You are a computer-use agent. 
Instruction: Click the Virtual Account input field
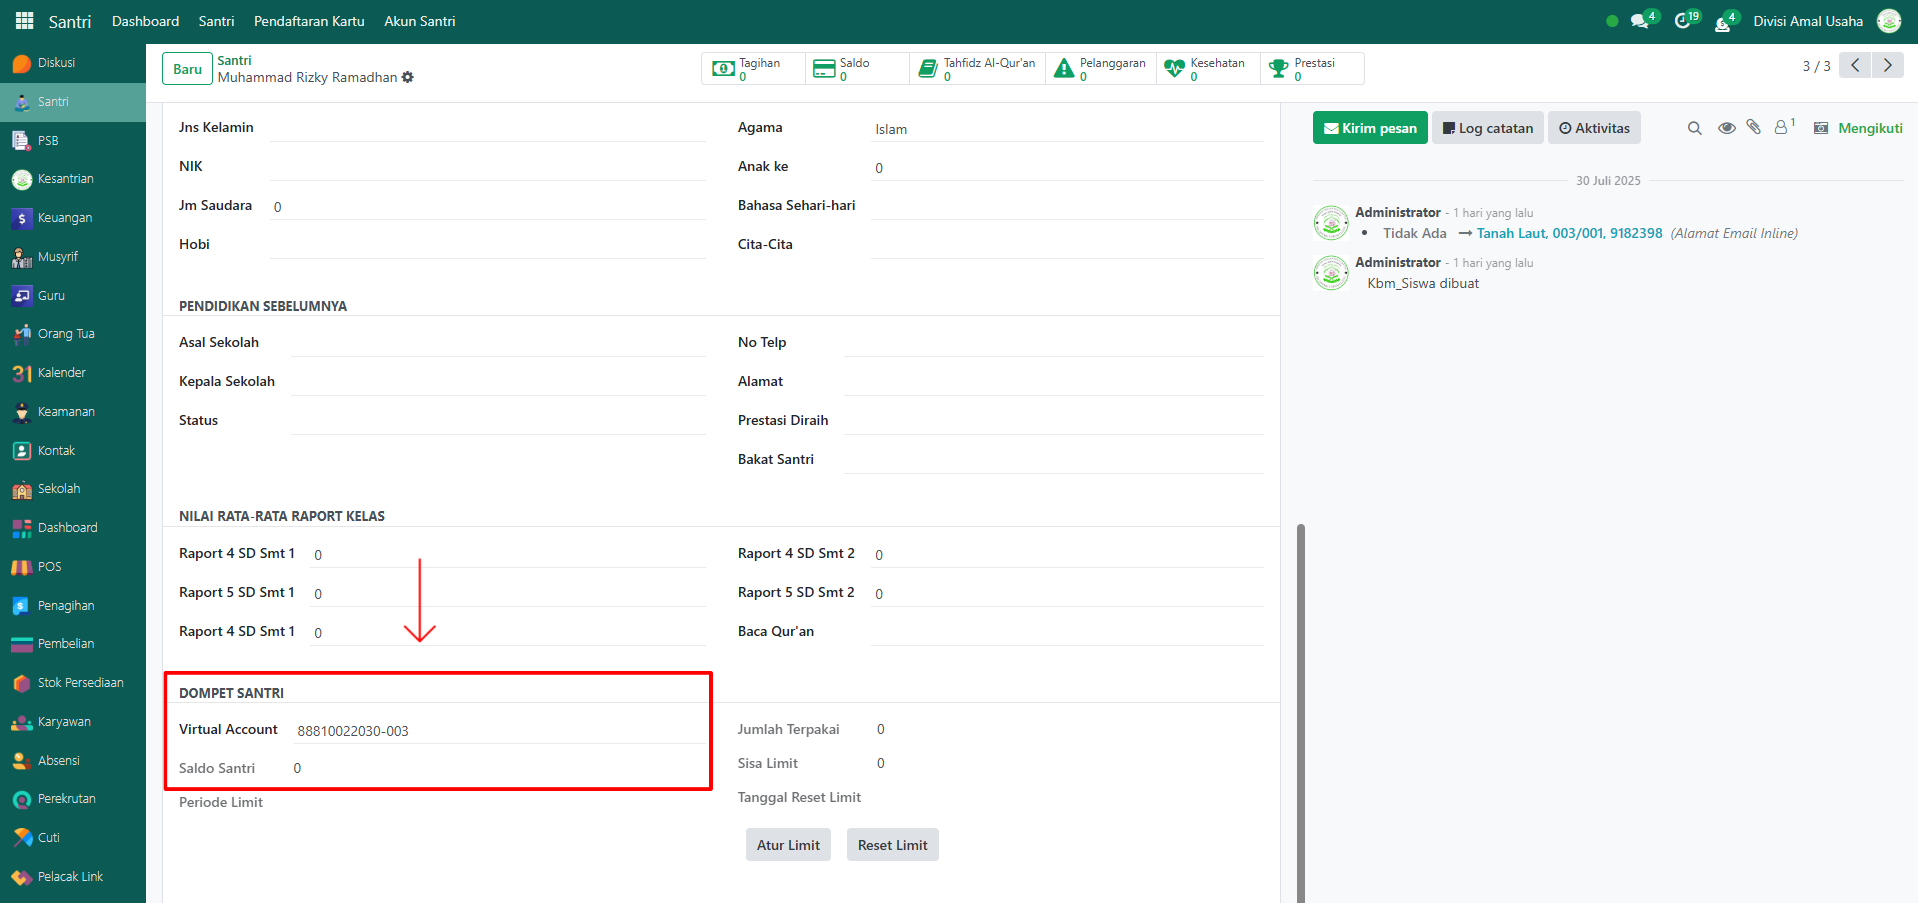(x=498, y=731)
